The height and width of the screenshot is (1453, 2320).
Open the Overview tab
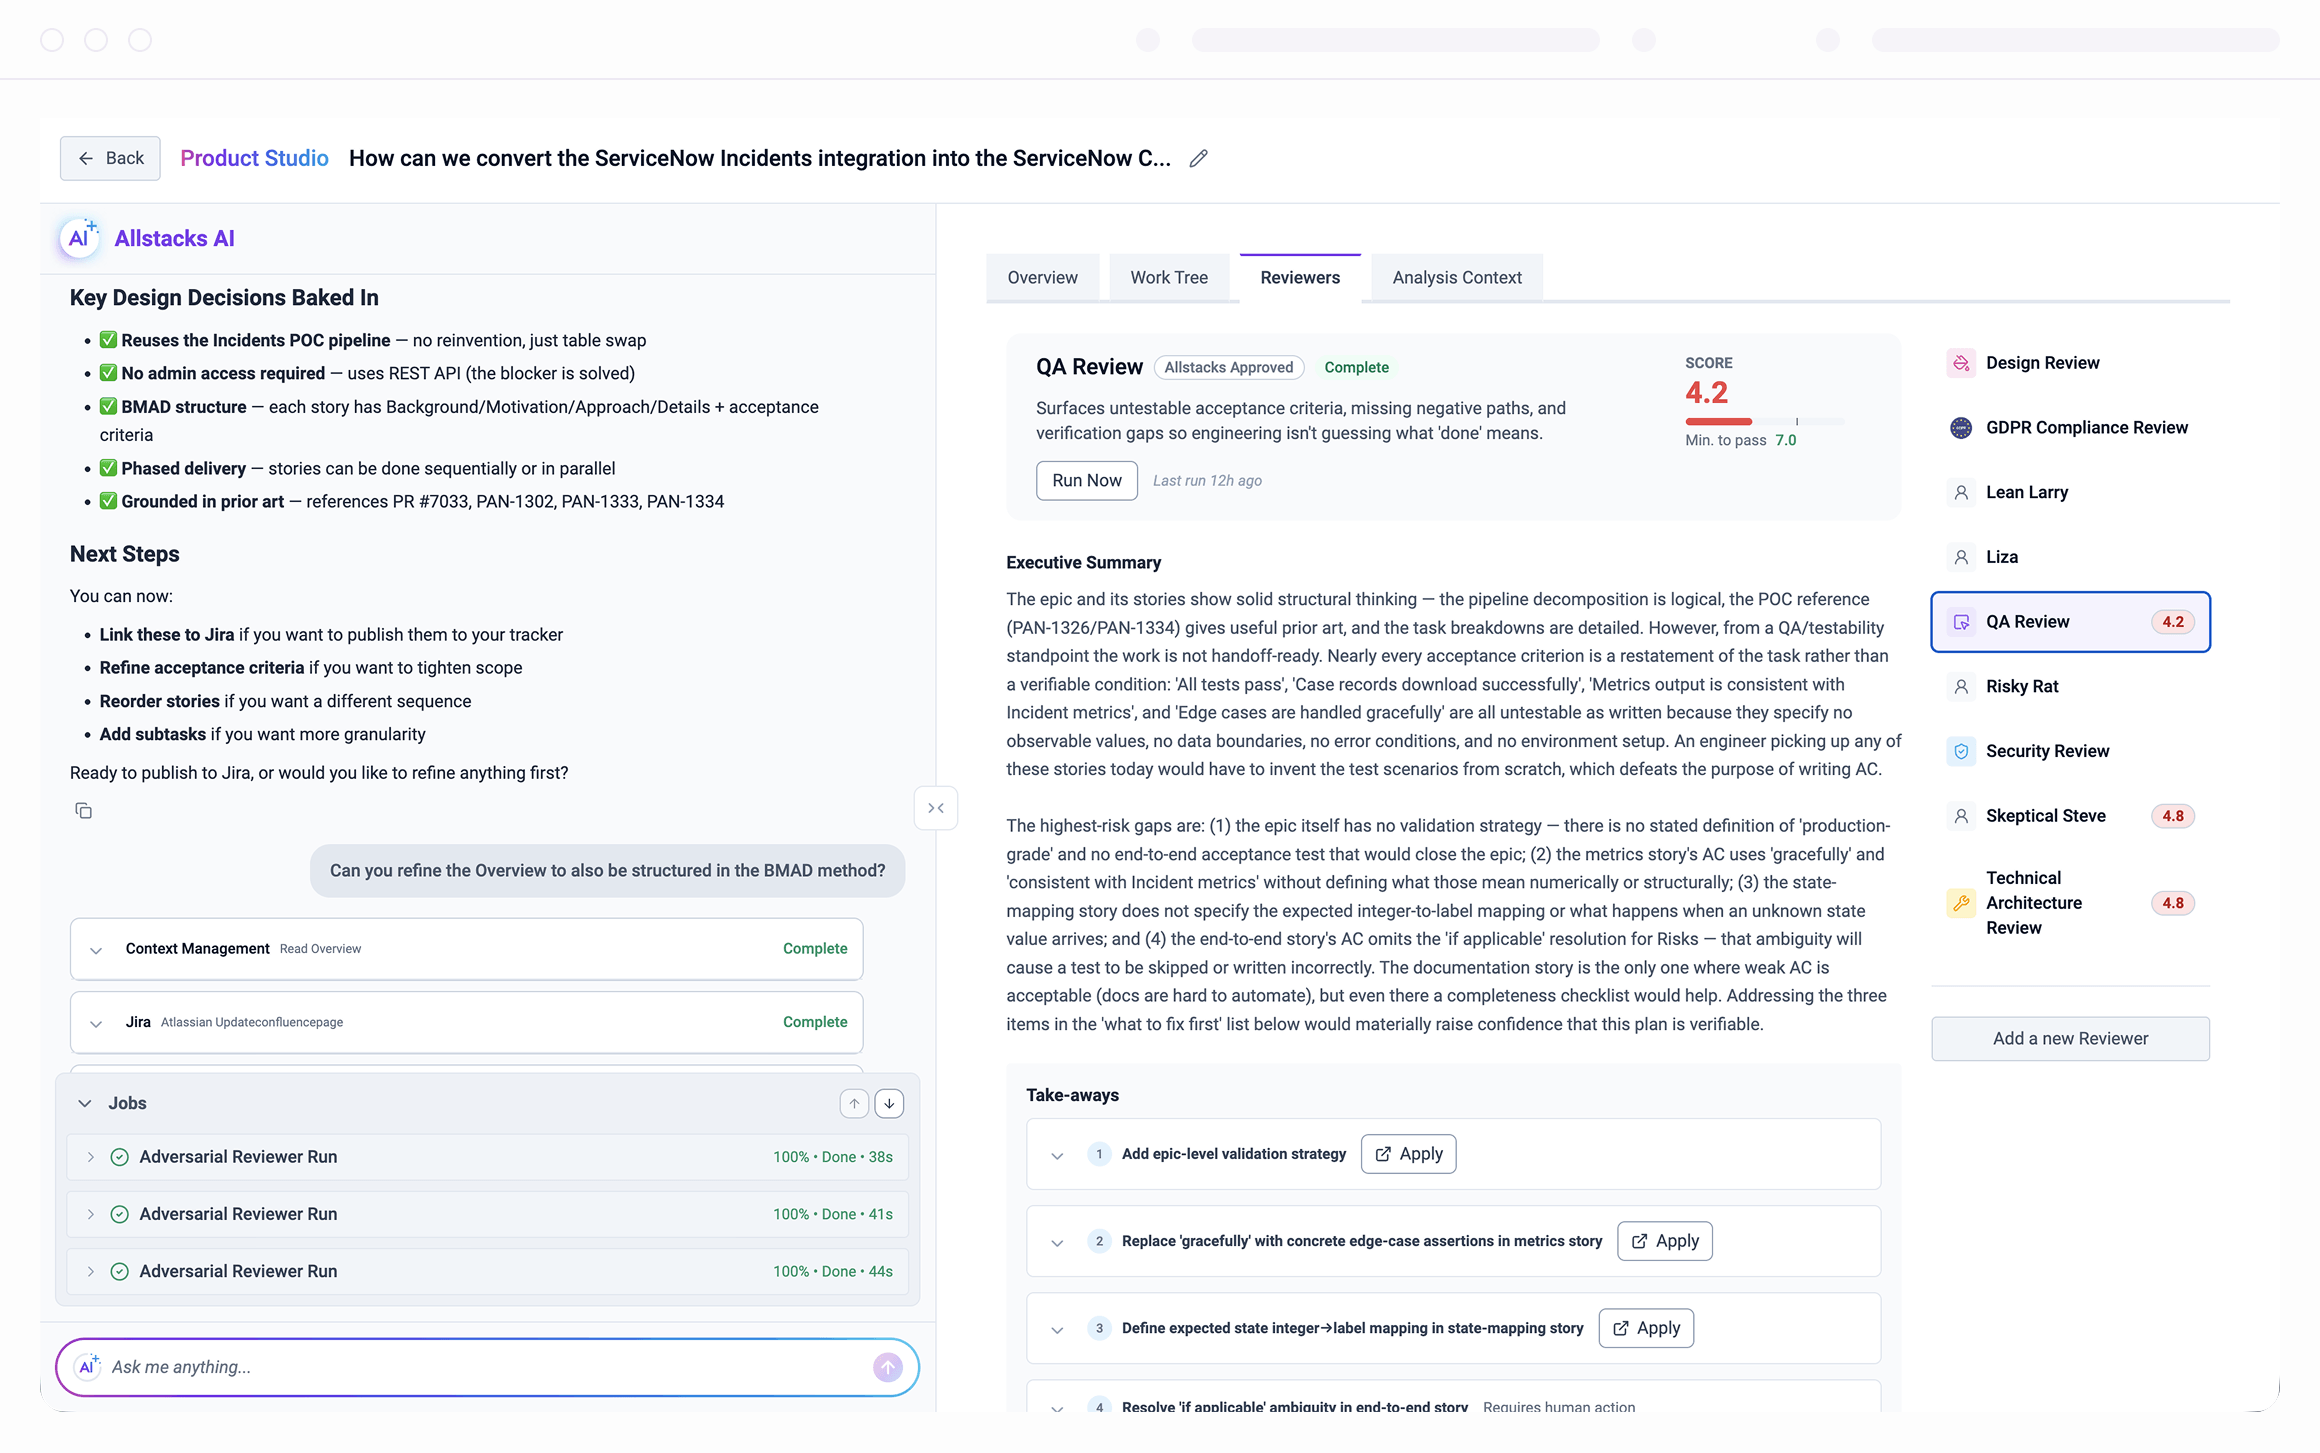[1042, 277]
